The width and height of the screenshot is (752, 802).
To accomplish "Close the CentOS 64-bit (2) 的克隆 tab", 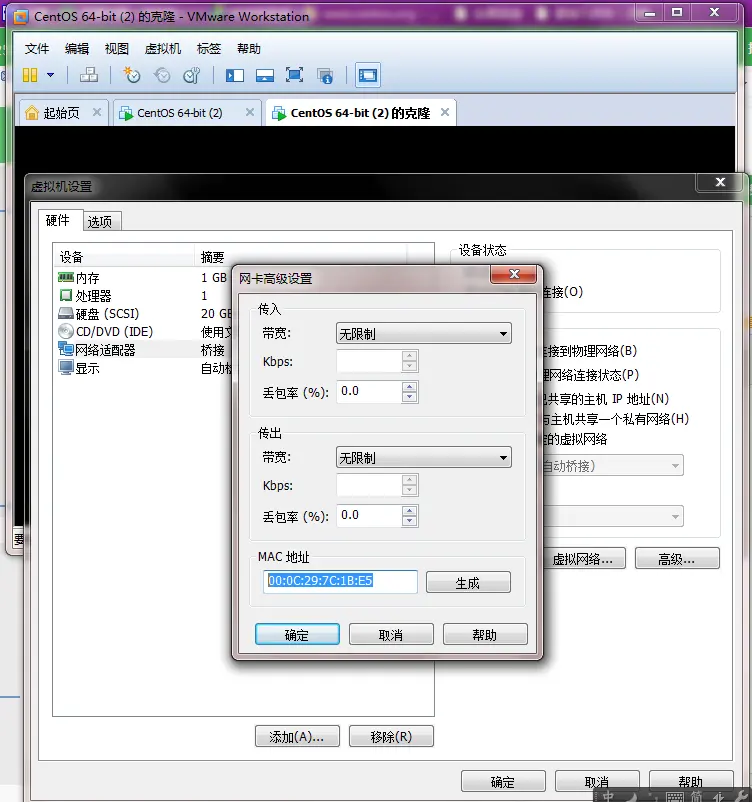I will [445, 112].
